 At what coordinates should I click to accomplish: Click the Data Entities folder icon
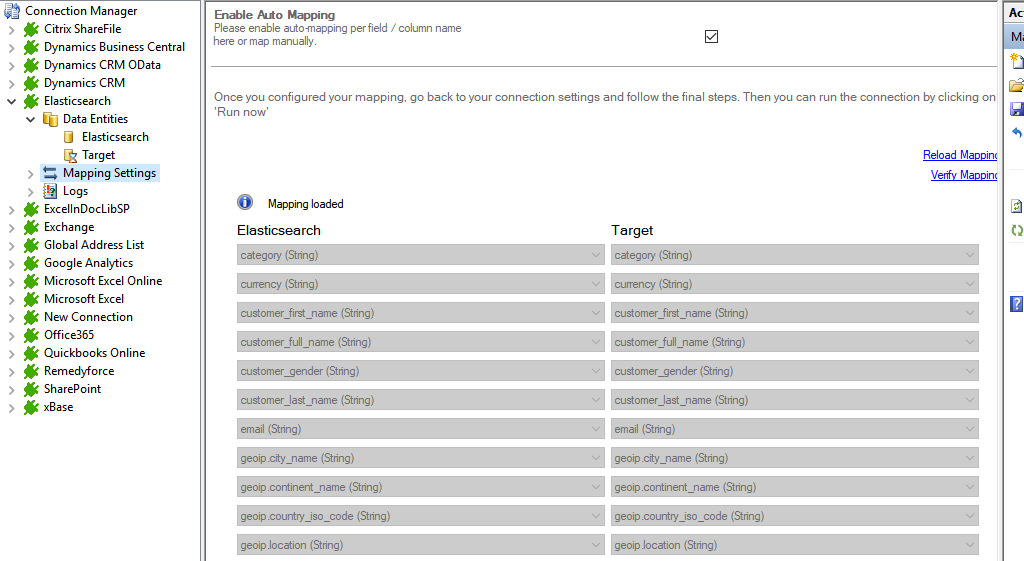coord(50,119)
